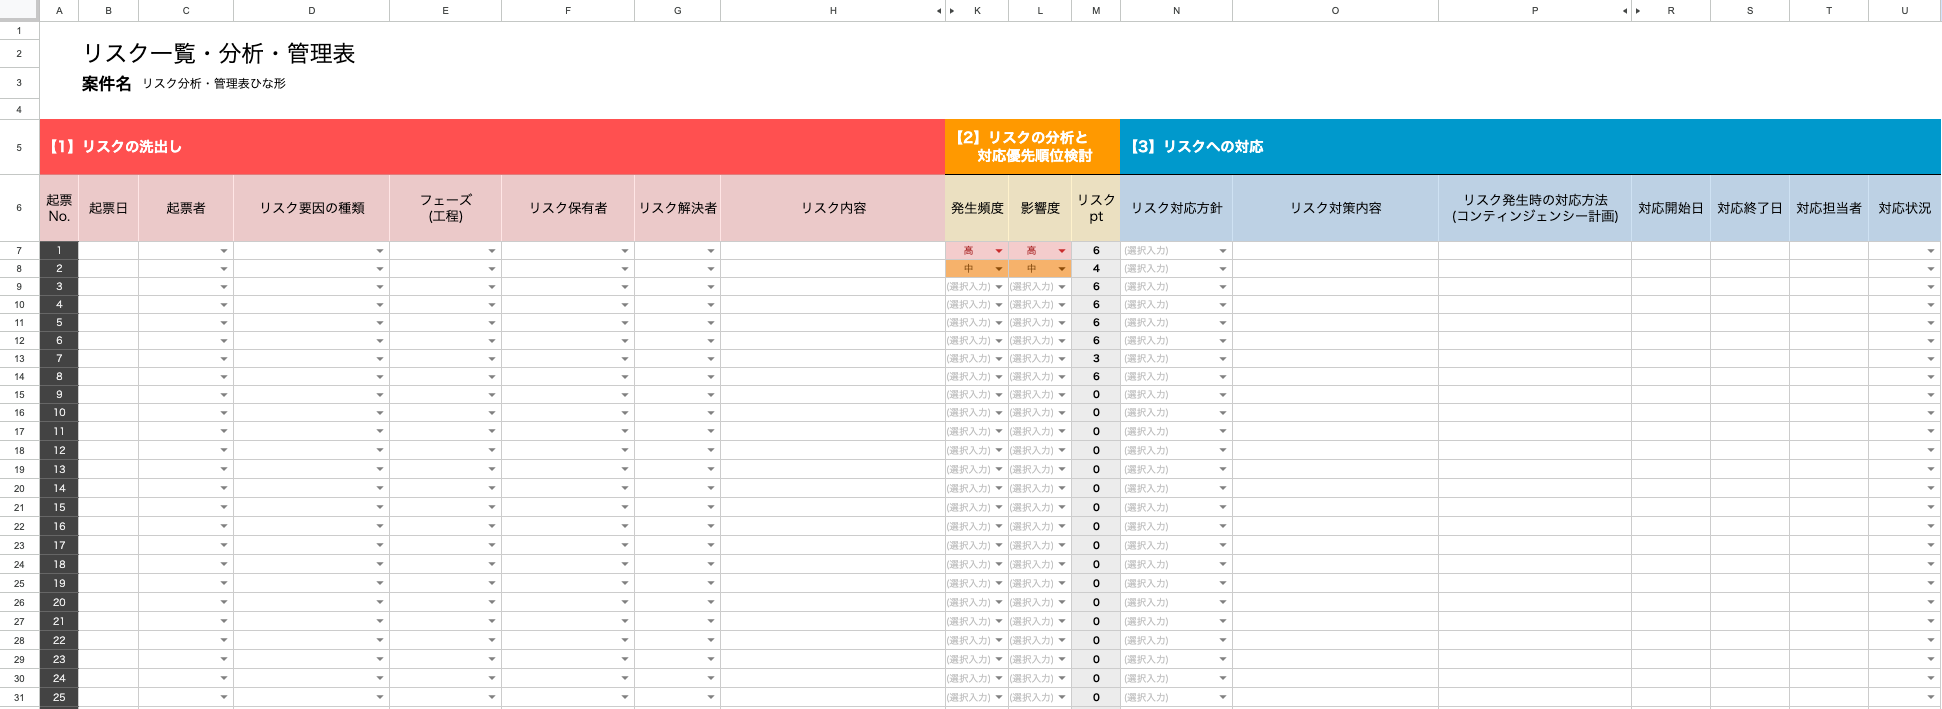The width and height of the screenshot is (1942, 709).
Task: Open リスク解決者 dropdown for 起票No. 20
Action: click(x=711, y=603)
